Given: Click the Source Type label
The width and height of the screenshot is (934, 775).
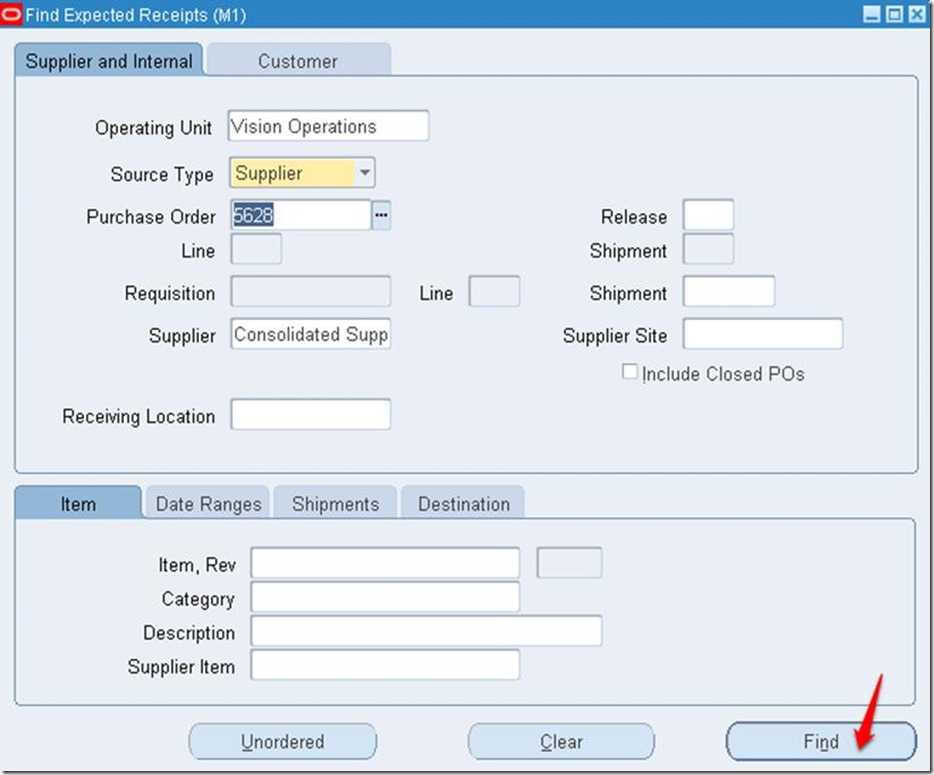Looking at the screenshot, I should click(162, 175).
